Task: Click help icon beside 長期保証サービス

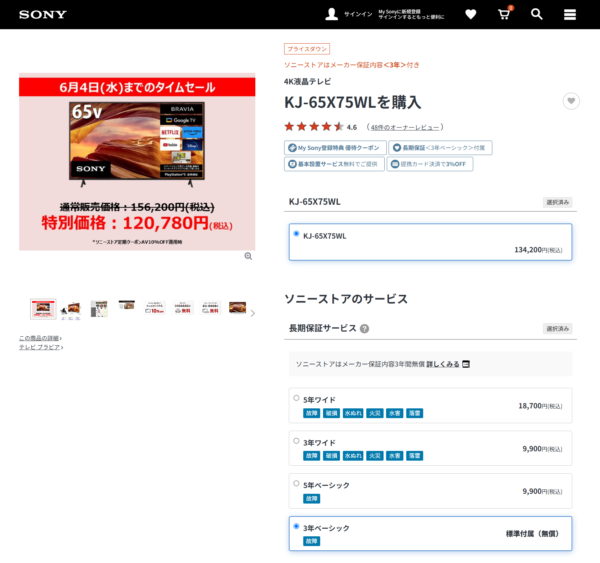Action: coord(365,329)
